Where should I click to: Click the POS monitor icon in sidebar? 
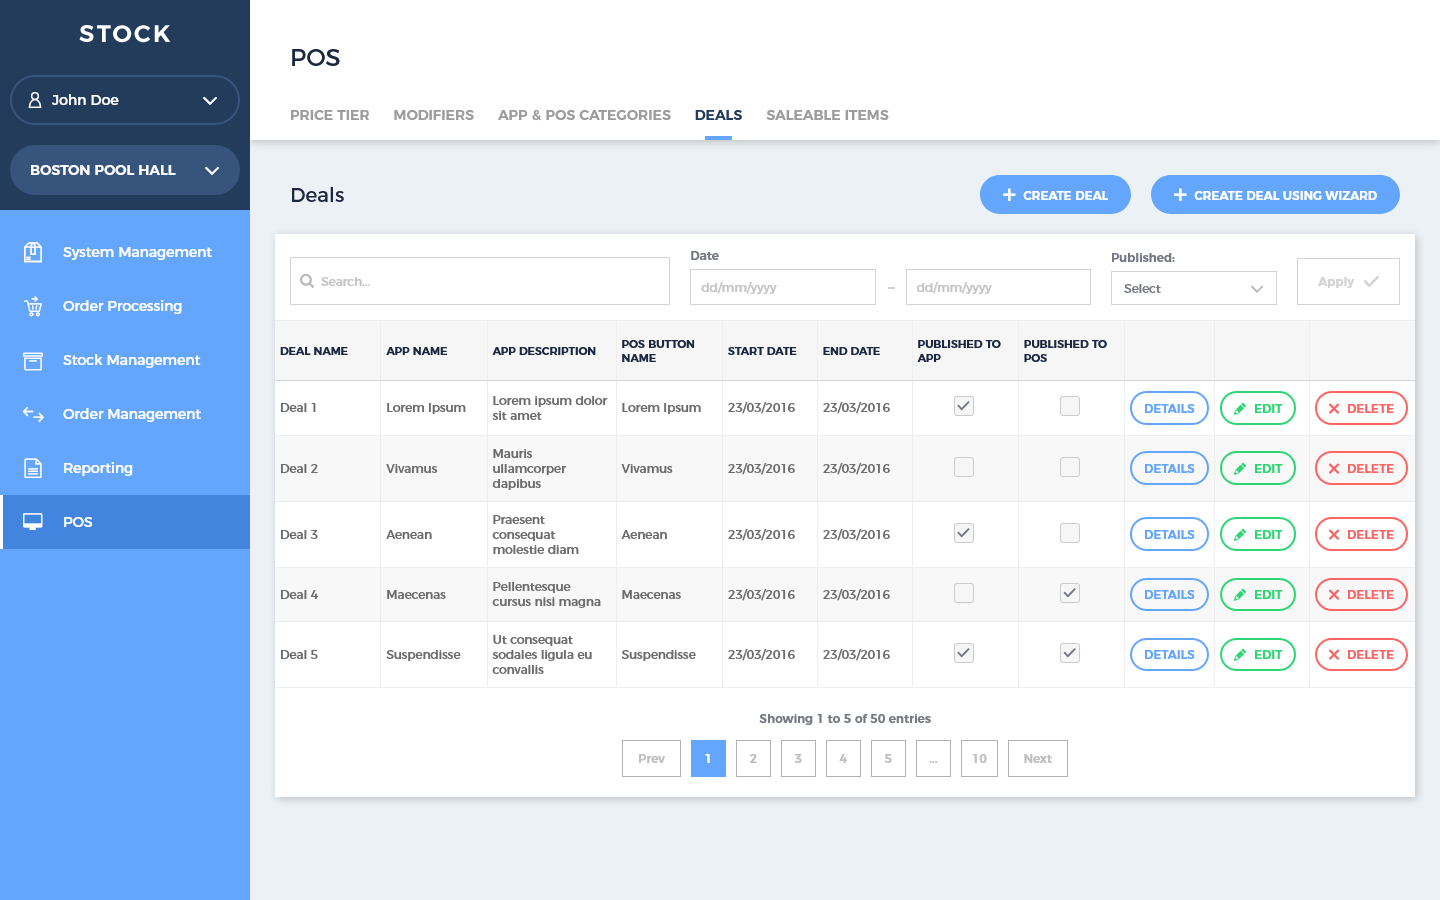click(x=33, y=522)
